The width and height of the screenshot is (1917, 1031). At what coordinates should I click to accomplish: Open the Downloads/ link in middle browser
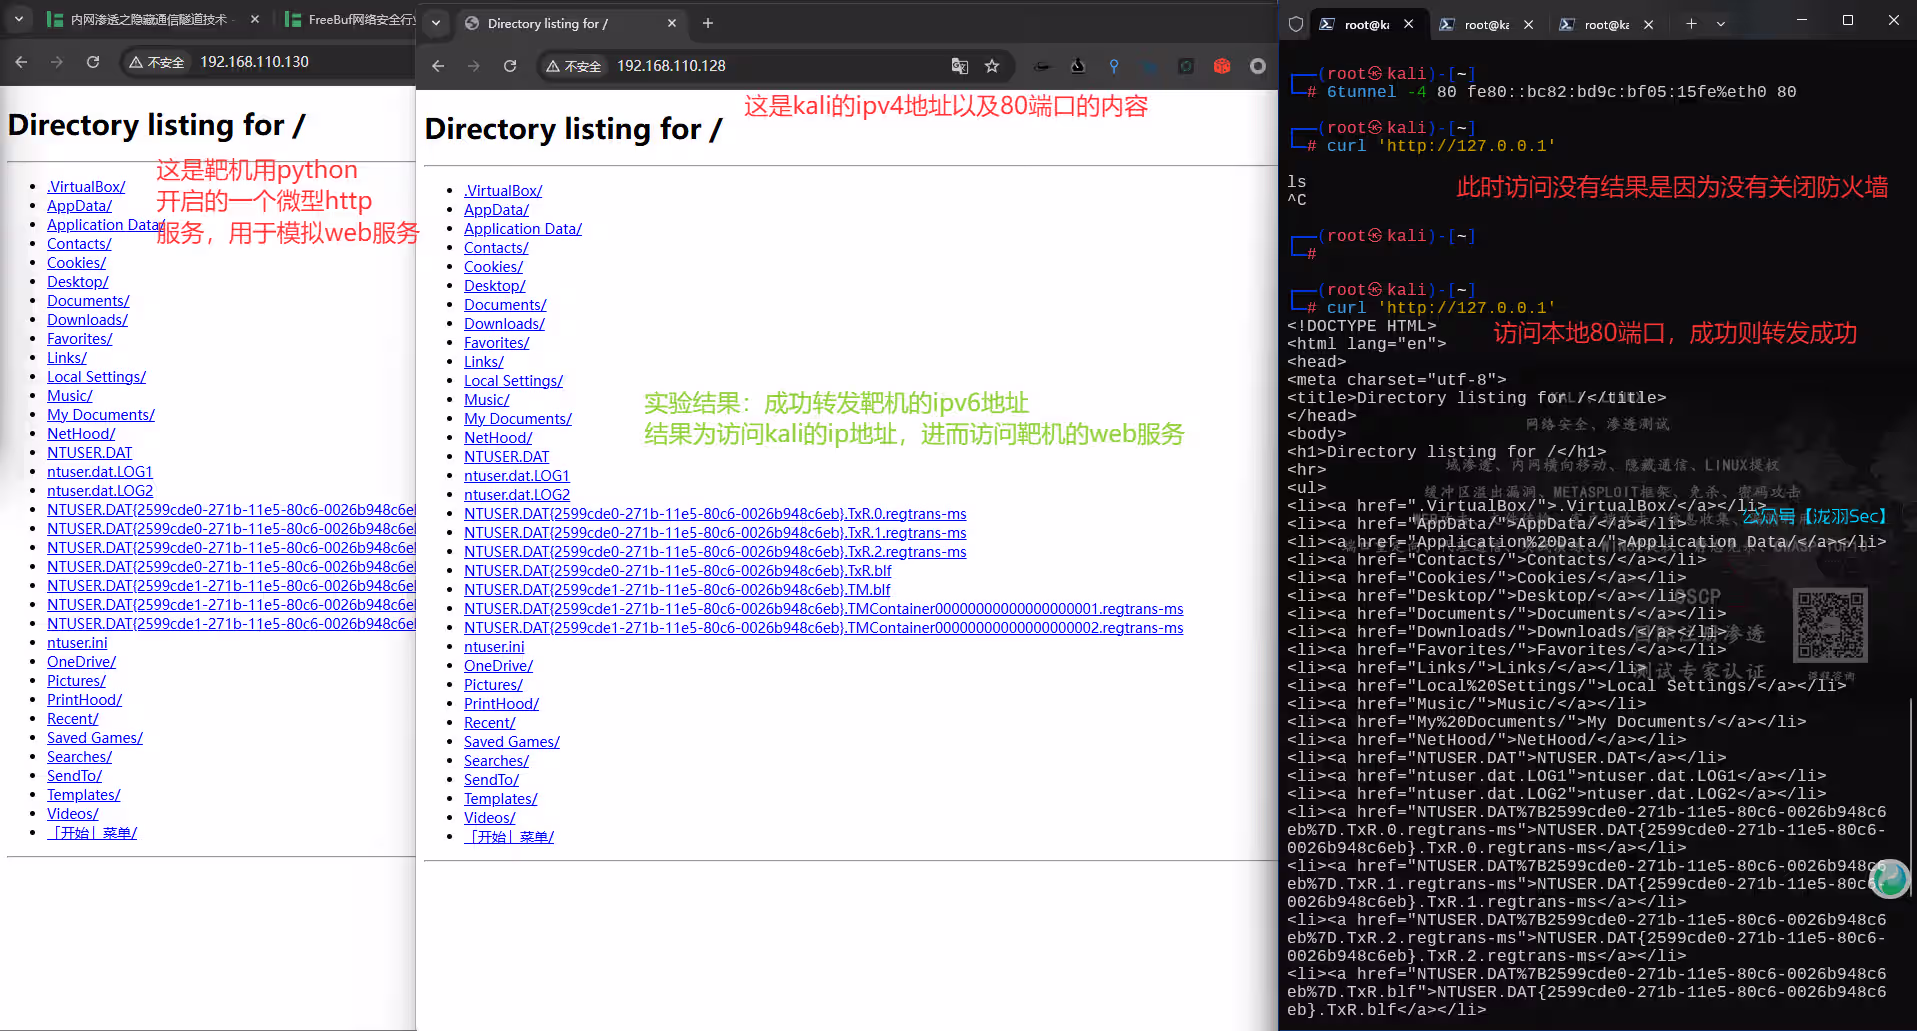pyautogui.click(x=504, y=324)
